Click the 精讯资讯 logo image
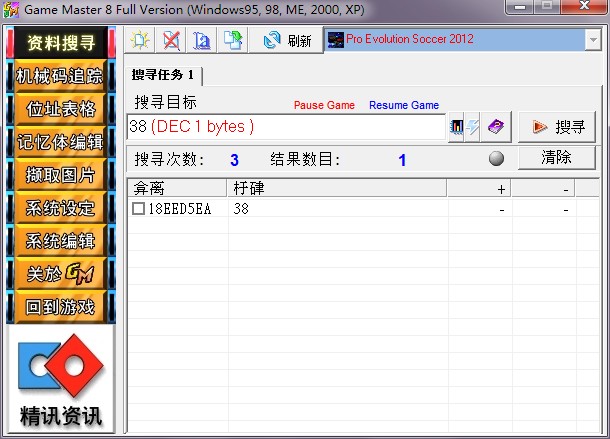 pos(61,379)
